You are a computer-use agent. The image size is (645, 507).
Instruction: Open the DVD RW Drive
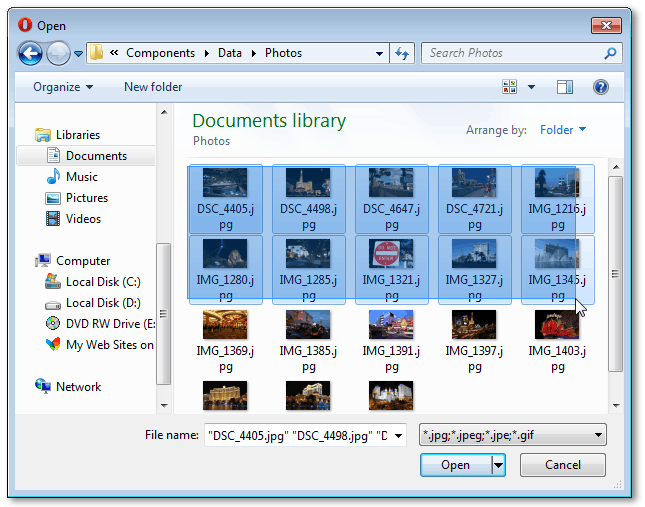(x=100, y=324)
